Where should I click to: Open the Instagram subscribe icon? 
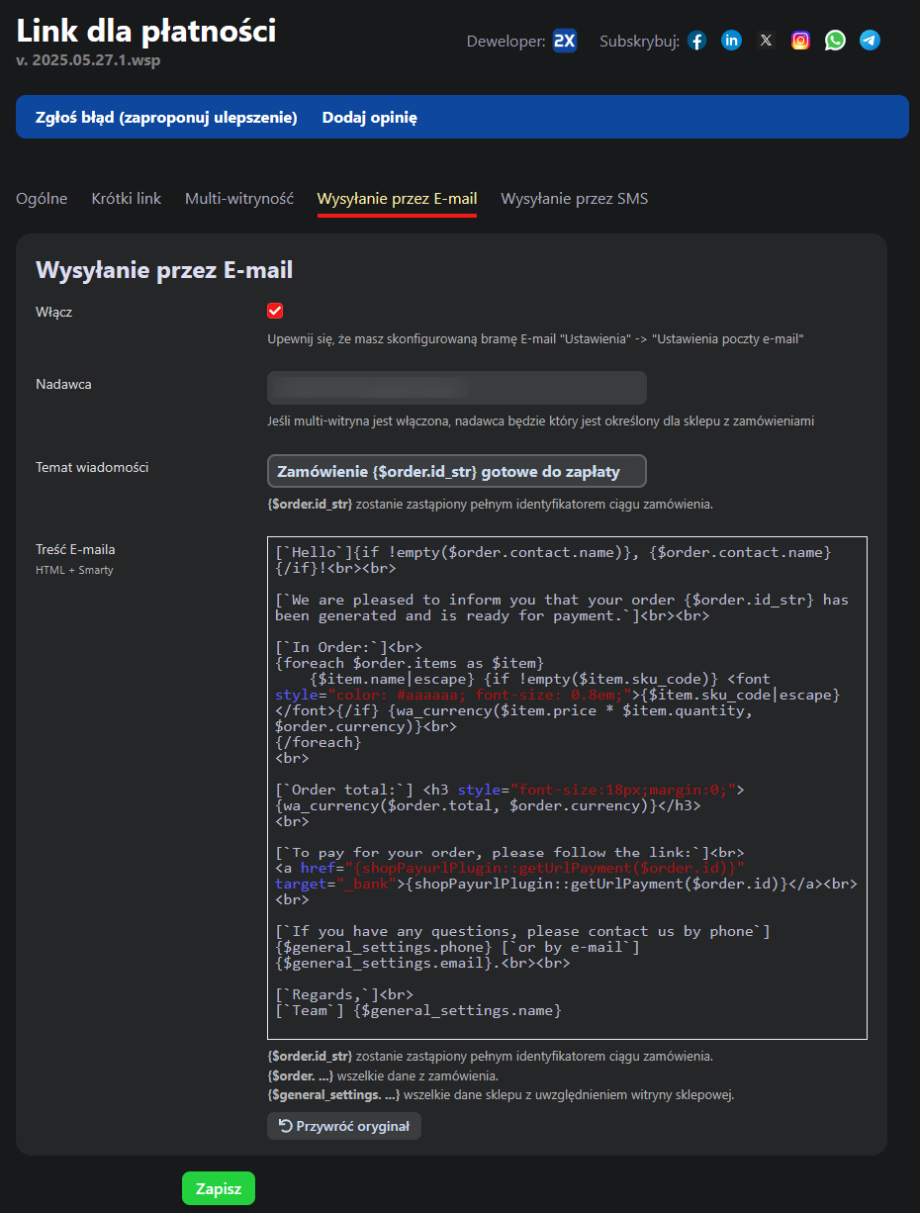[801, 41]
